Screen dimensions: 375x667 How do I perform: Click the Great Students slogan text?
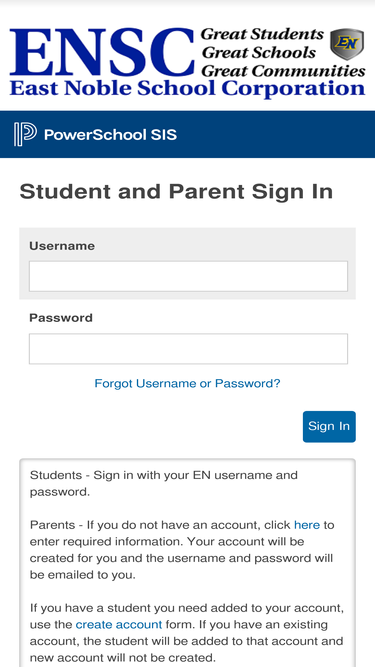(262, 34)
